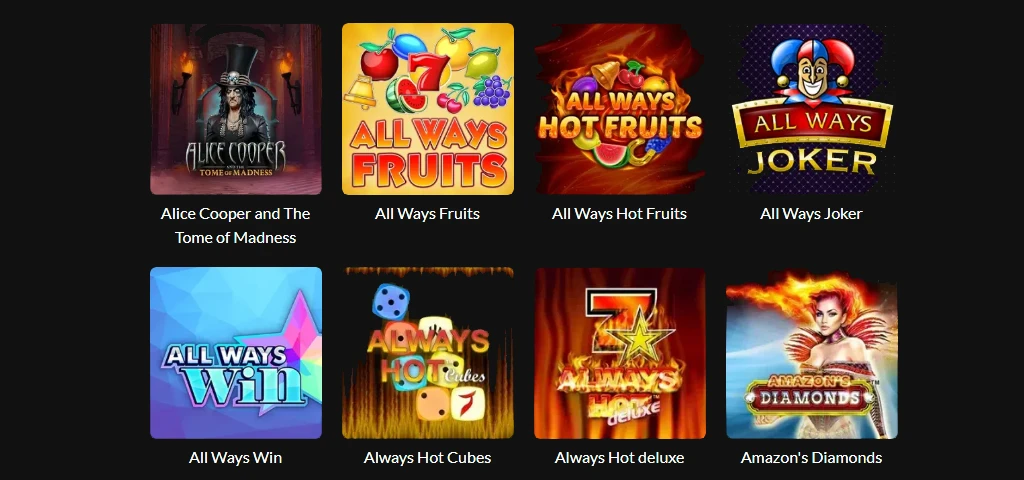Choose the All Ways Win game thumbnail

[x=236, y=353]
